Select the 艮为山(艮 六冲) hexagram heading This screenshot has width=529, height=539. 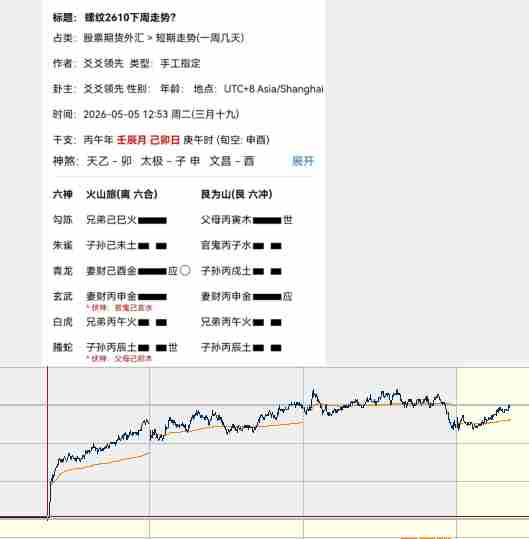(x=236, y=194)
